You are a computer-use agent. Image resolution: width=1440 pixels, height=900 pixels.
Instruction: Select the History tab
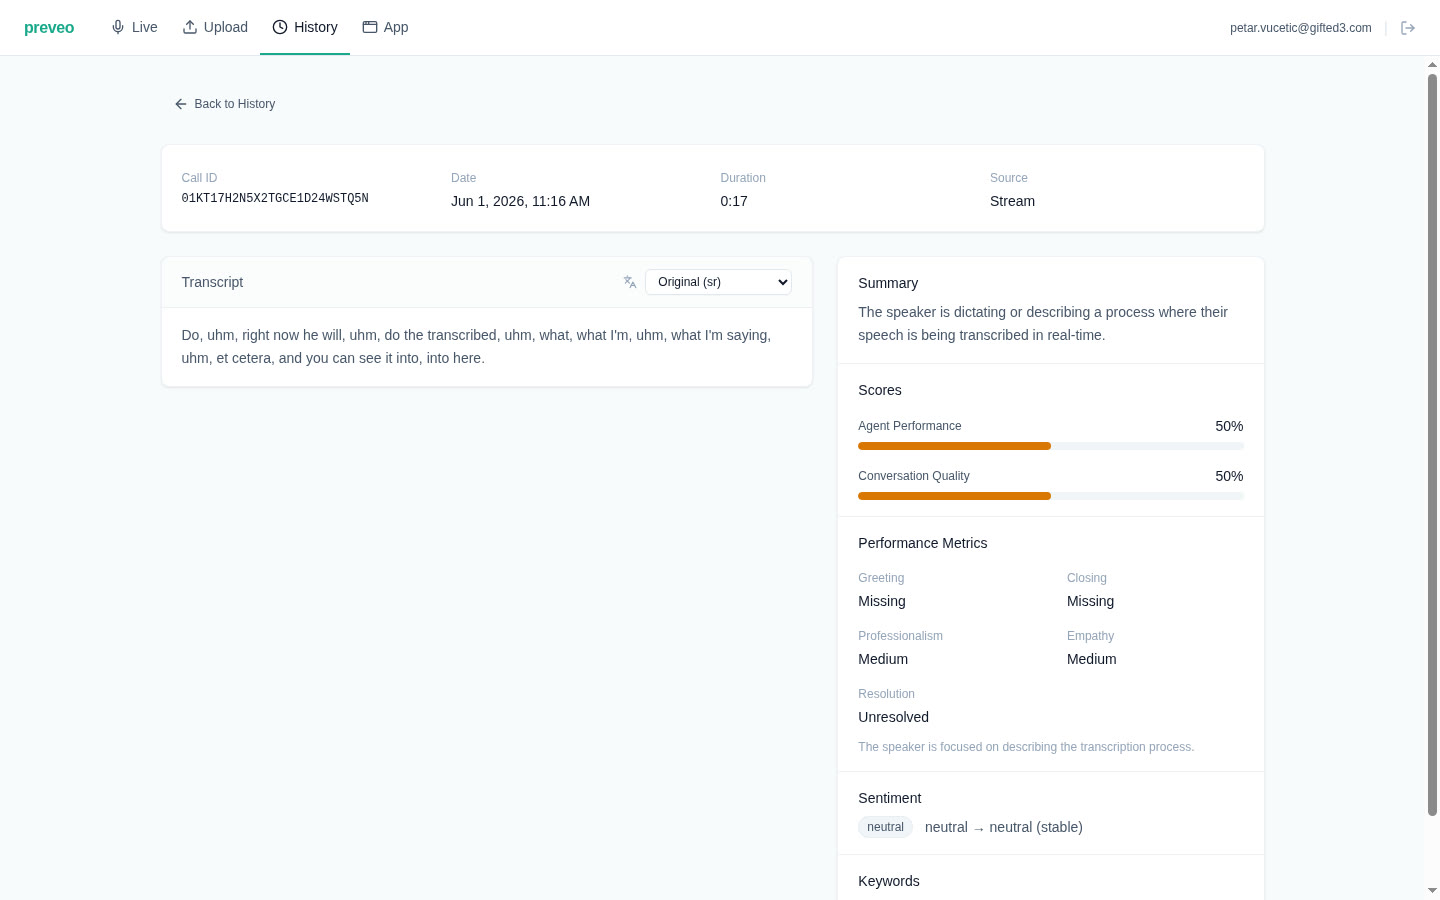point(305,27)
